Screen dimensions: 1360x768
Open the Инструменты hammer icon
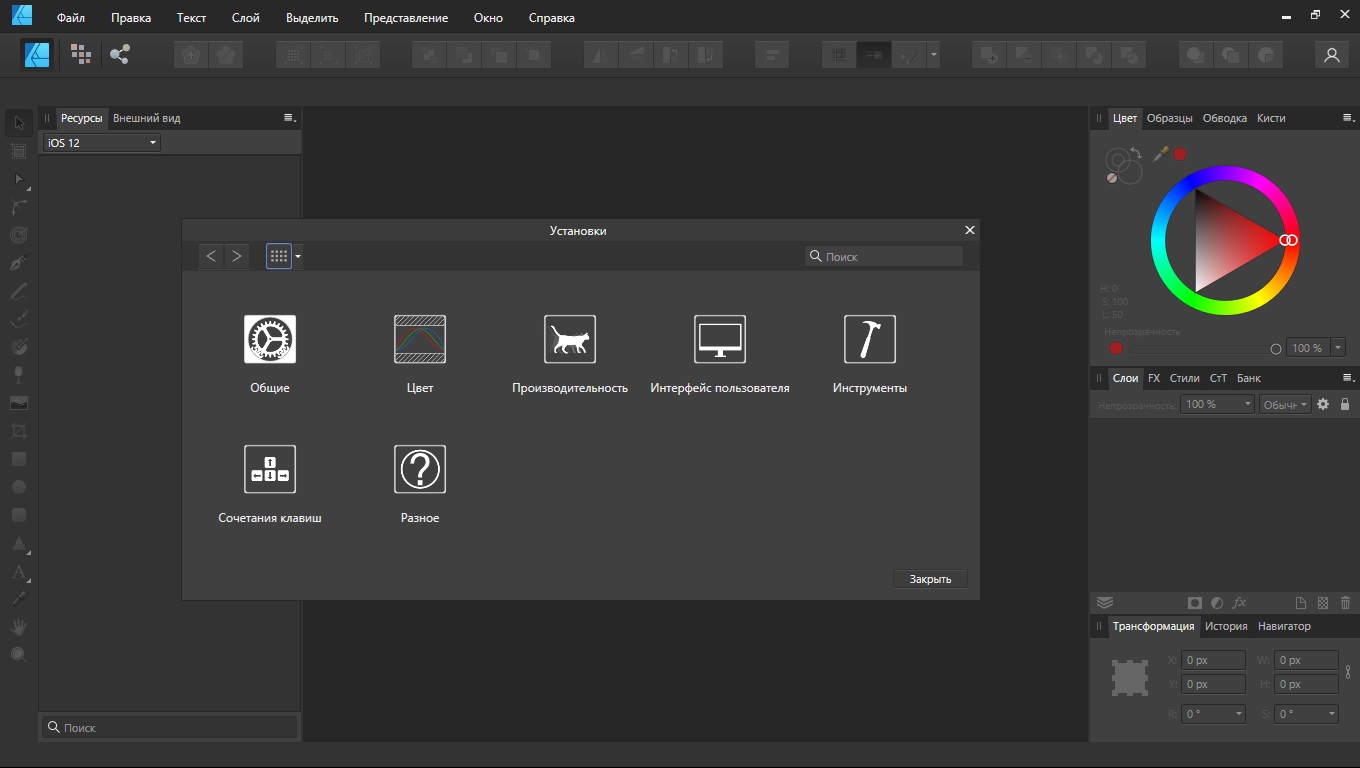[870, 340]
